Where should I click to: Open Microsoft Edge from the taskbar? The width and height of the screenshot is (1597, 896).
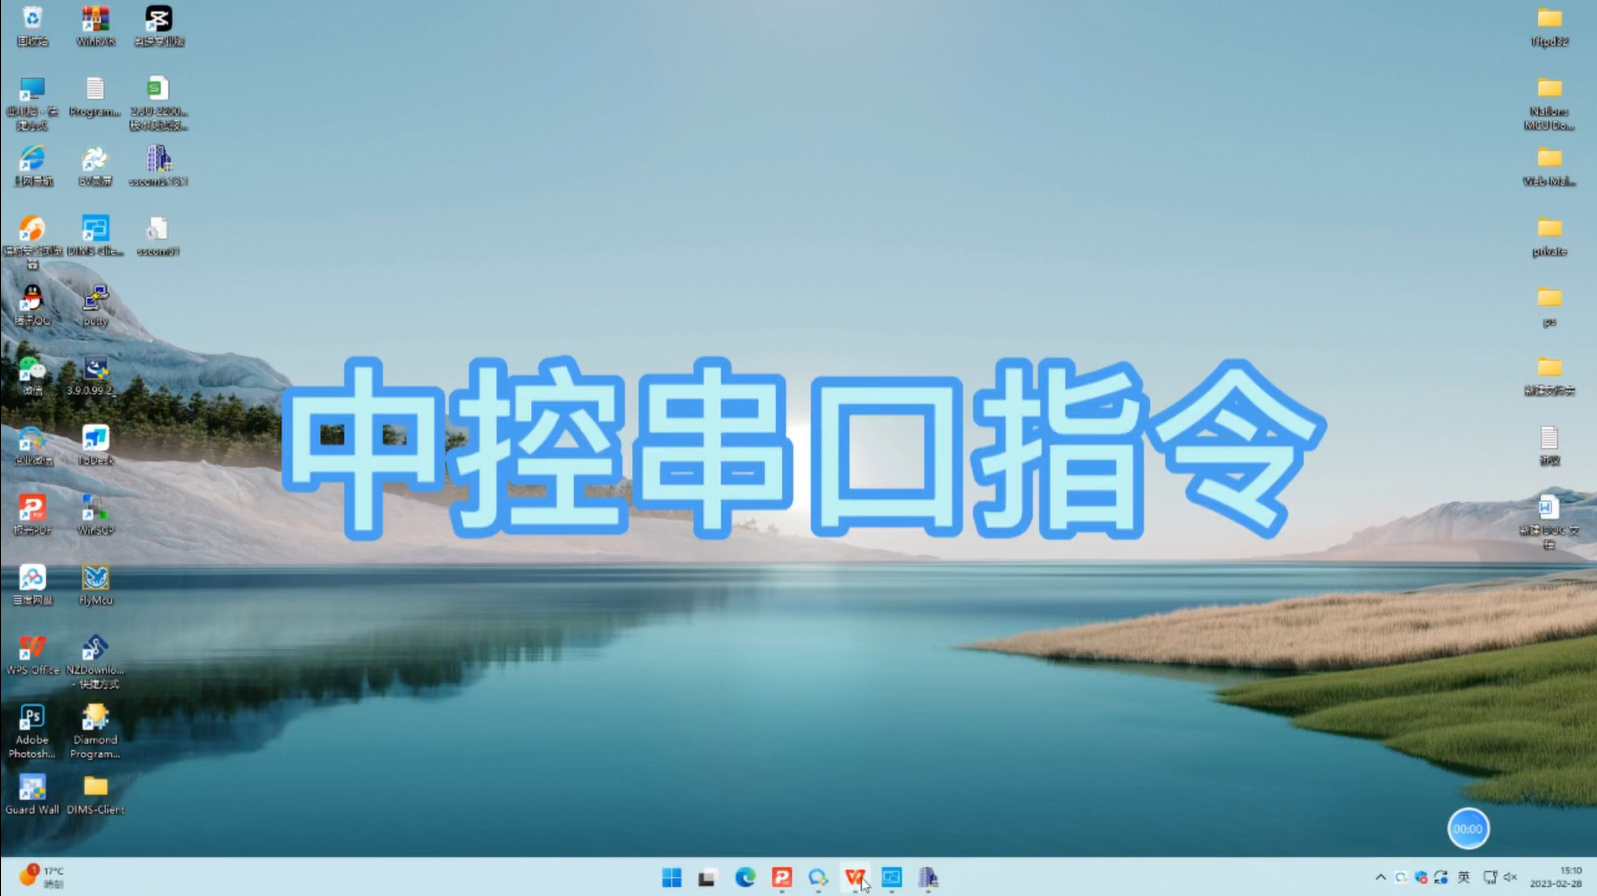[x=745, y=878]
